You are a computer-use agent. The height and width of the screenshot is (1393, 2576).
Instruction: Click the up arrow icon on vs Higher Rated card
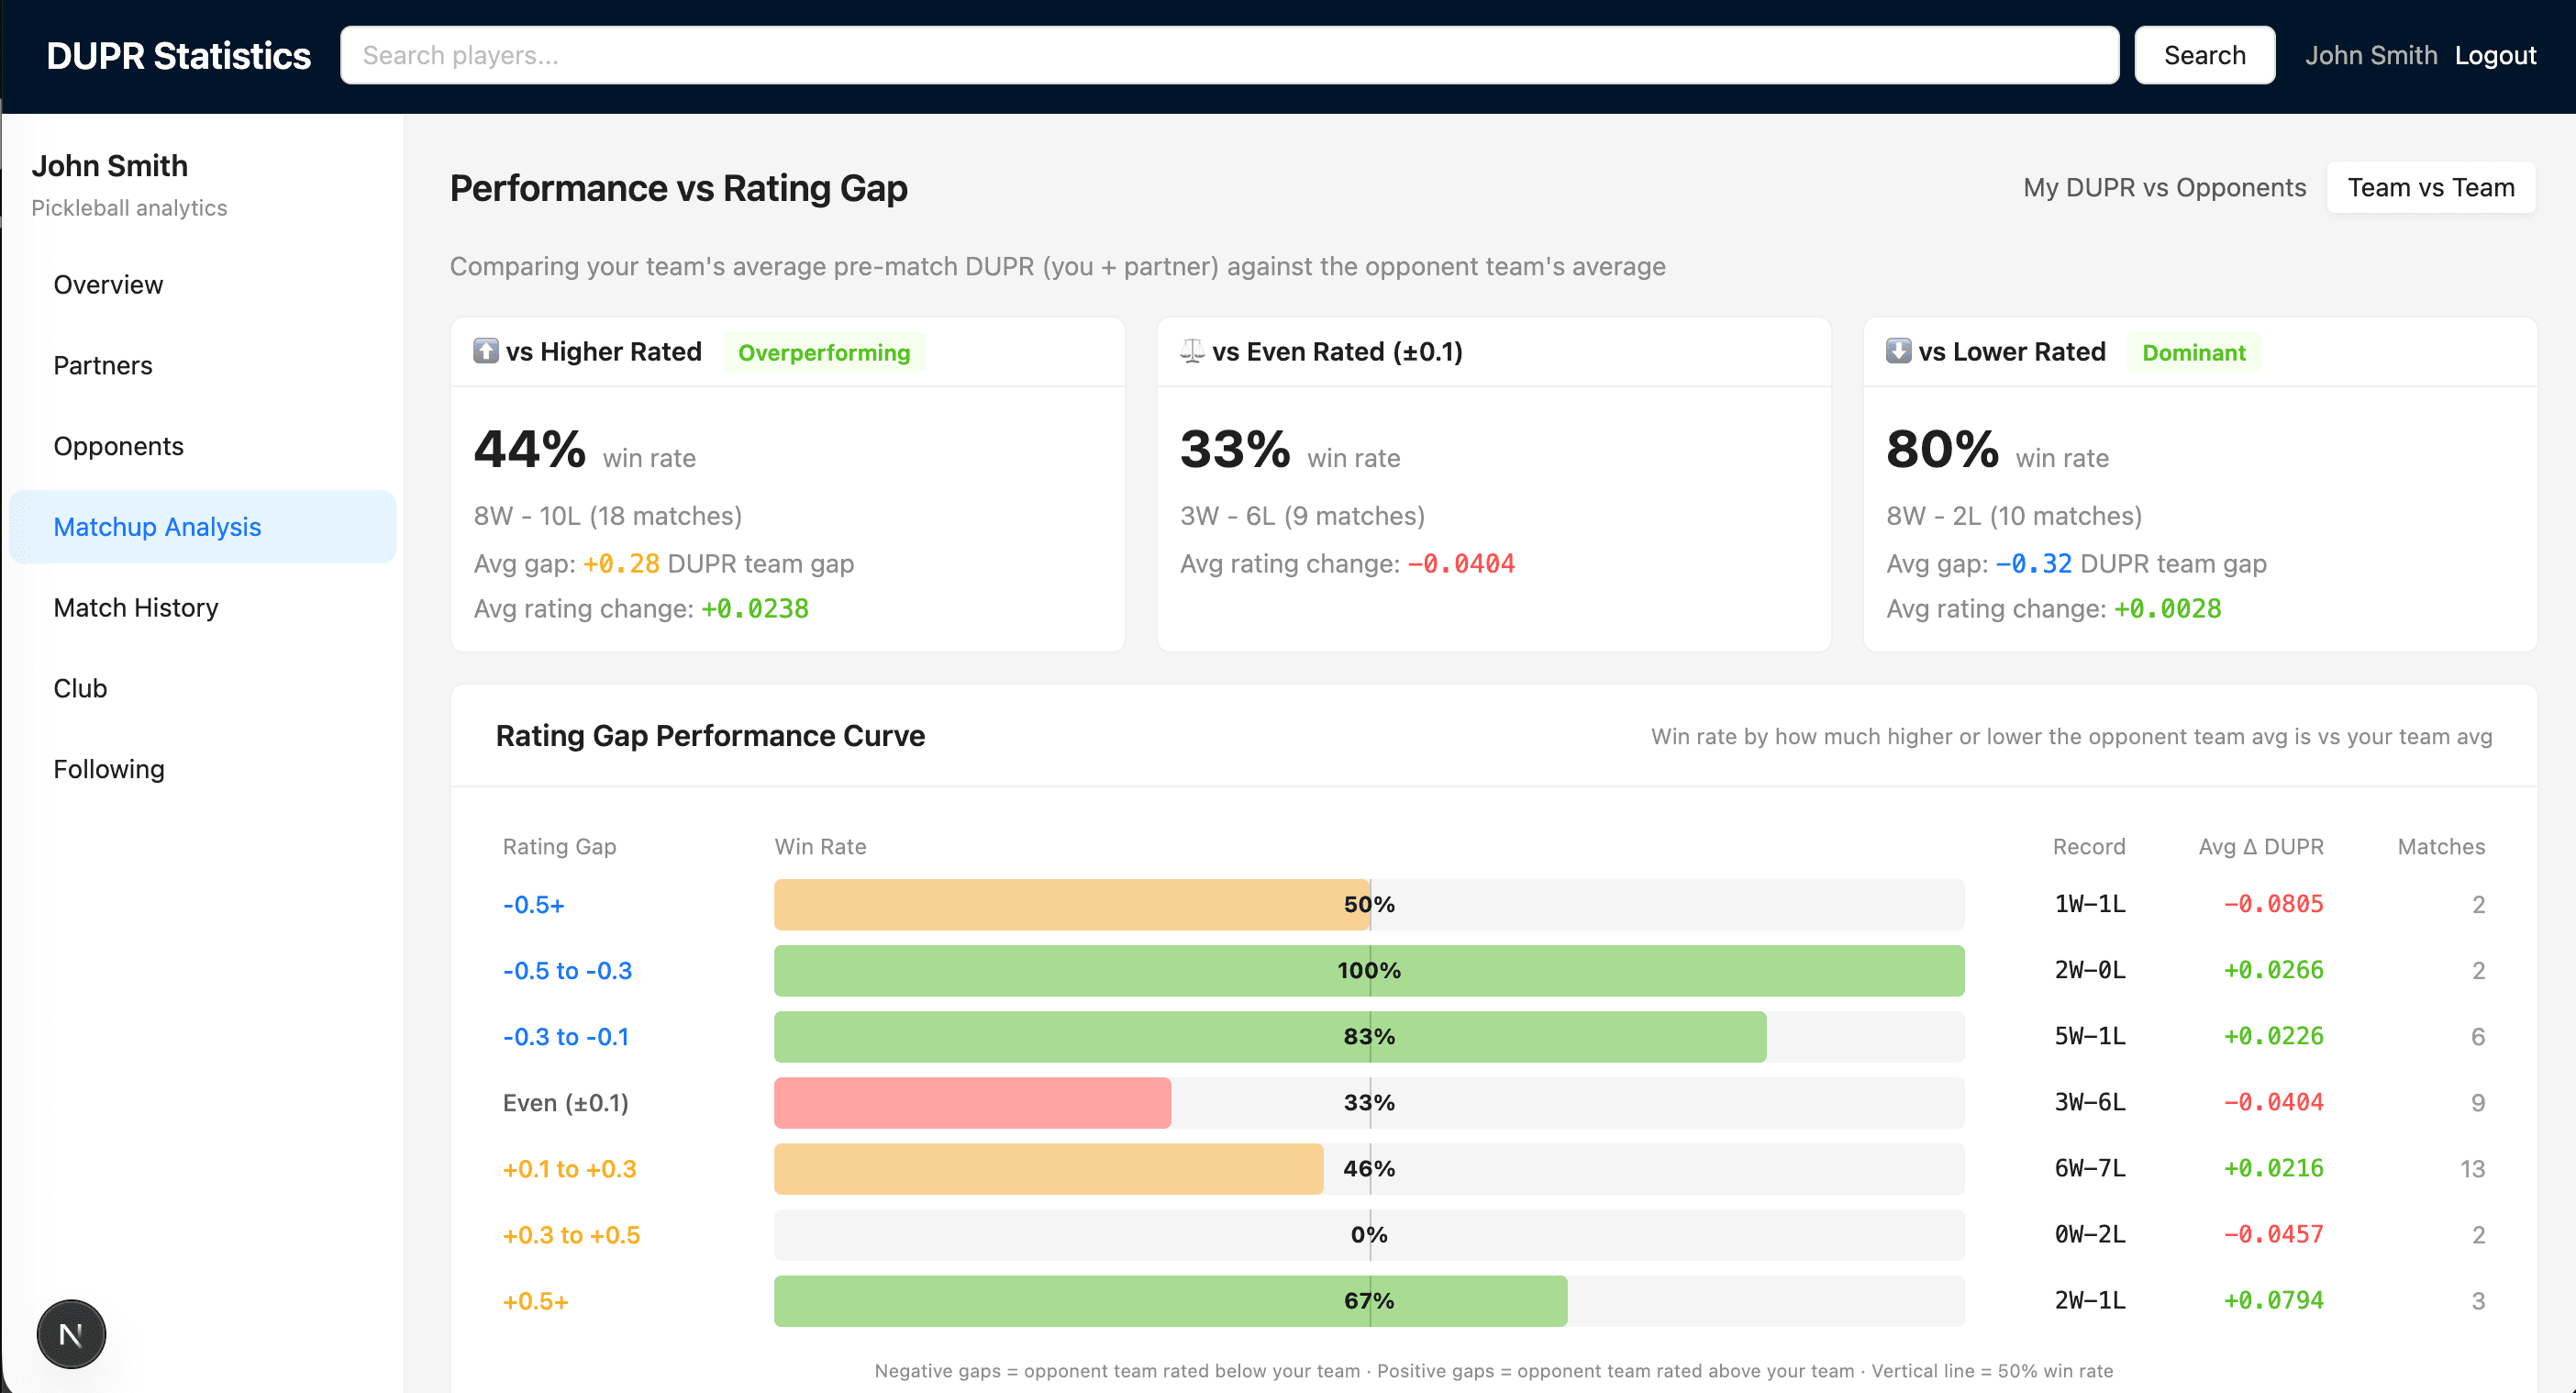pos(487,352)
